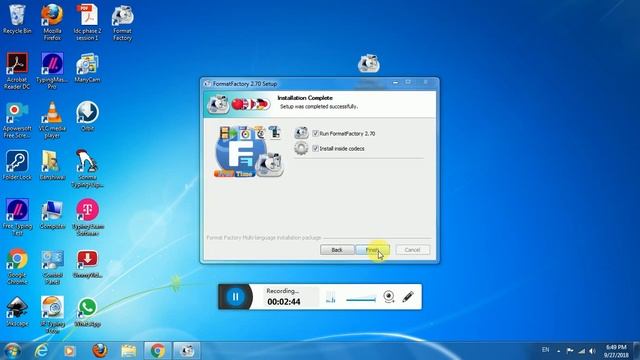
Task: Open the Recycle Bin desktop icon
Action: pyautogui.click(x=17, y=20)
